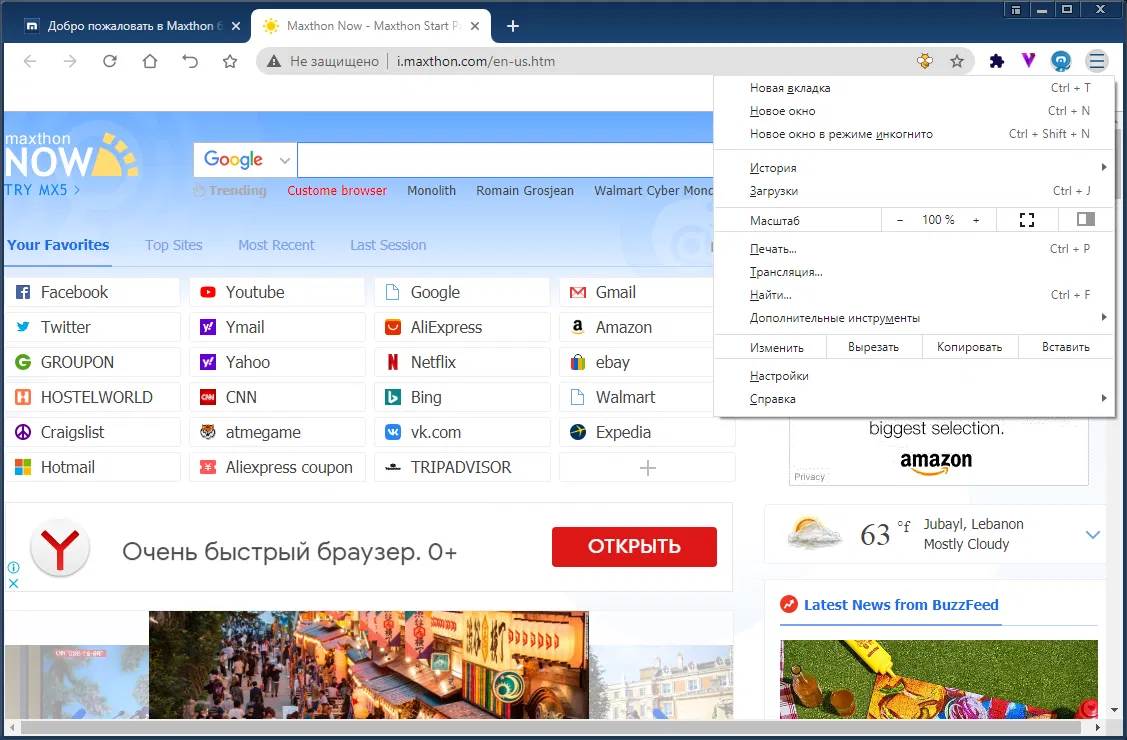Expand the Справка submenu
The image size is (1127, 740).
[x=915, y=399]
